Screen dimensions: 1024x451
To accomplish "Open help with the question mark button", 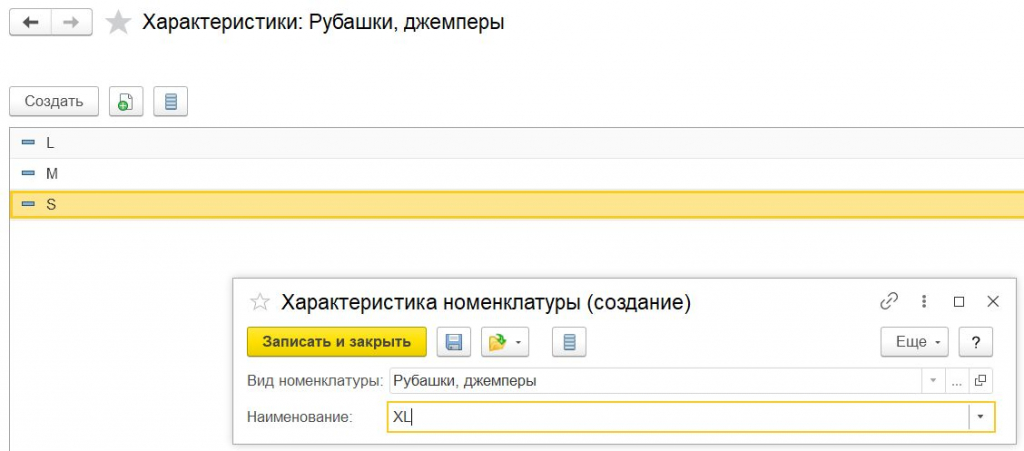I will point(976,342).
